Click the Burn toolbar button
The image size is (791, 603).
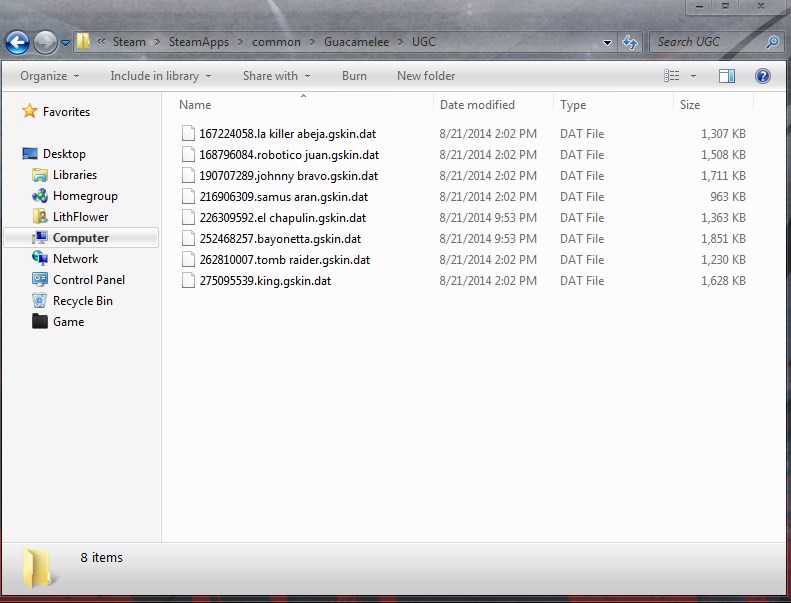point(354,76)
